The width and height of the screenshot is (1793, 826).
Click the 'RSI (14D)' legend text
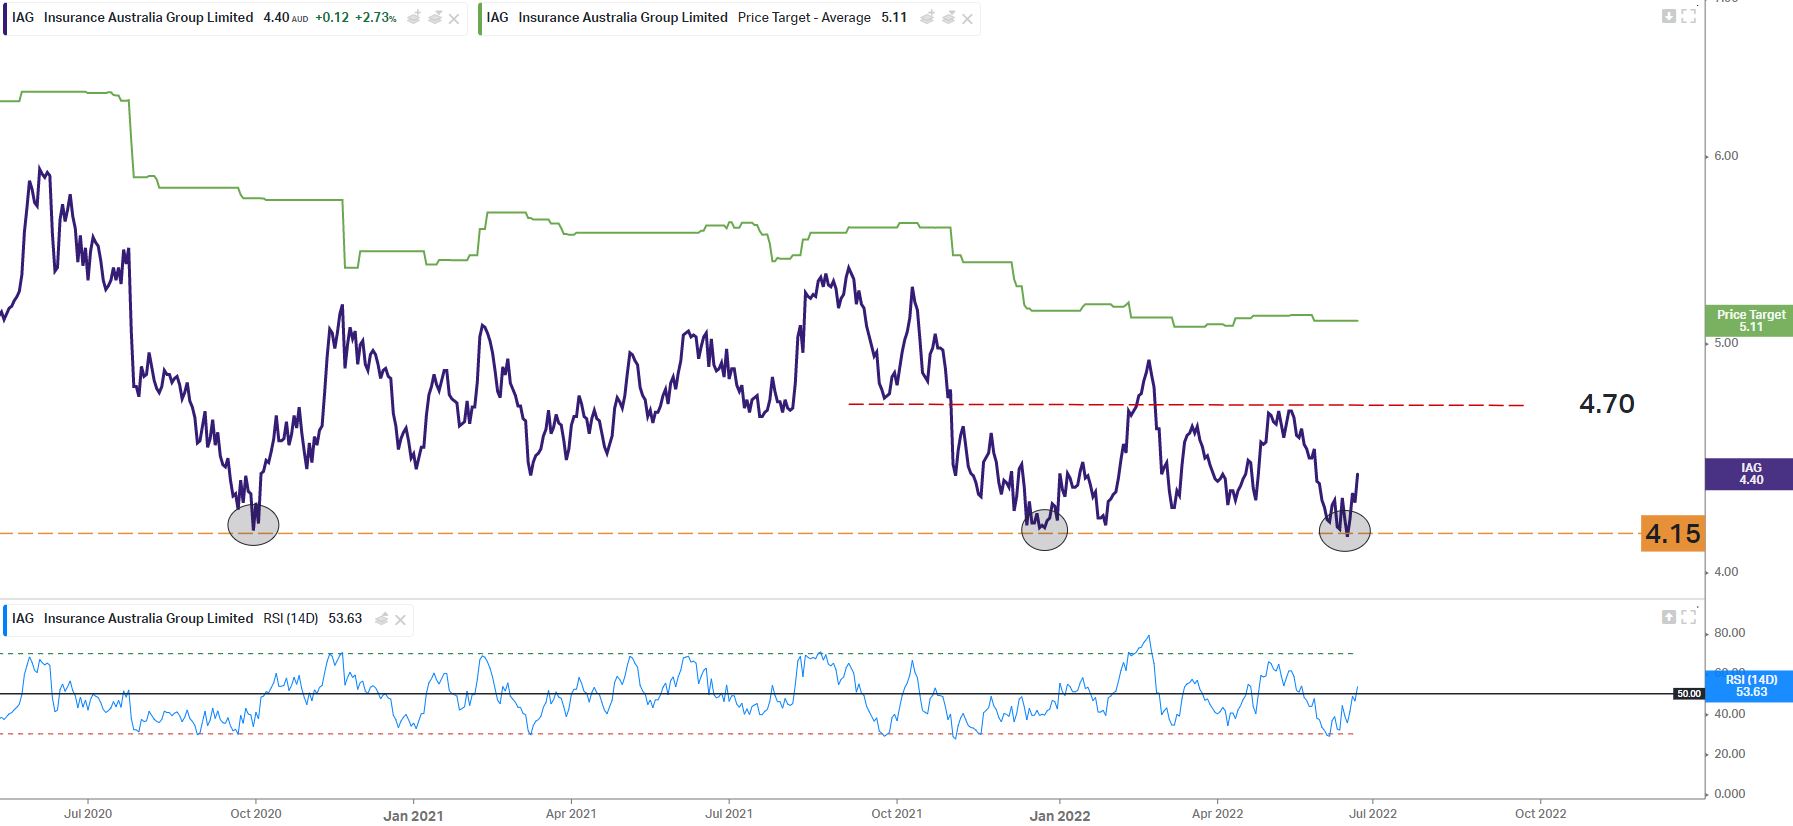(291, 619)
